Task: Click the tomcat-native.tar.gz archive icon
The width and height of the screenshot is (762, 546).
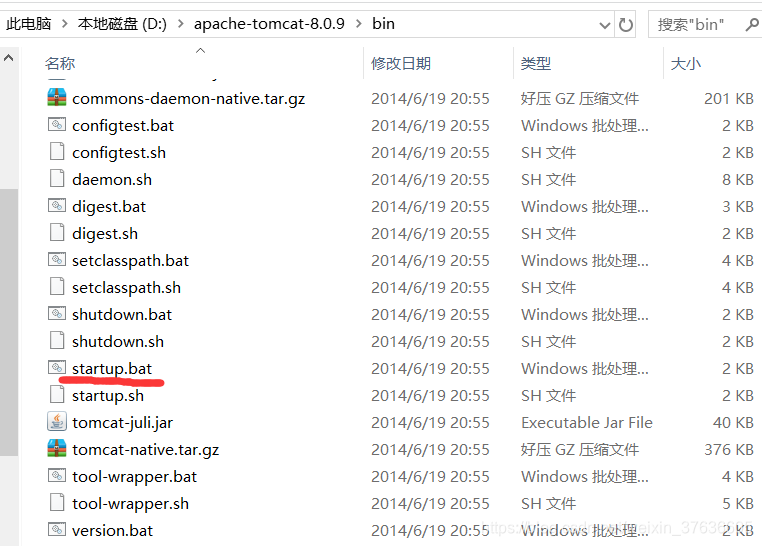Action: [x=57, y=449]
